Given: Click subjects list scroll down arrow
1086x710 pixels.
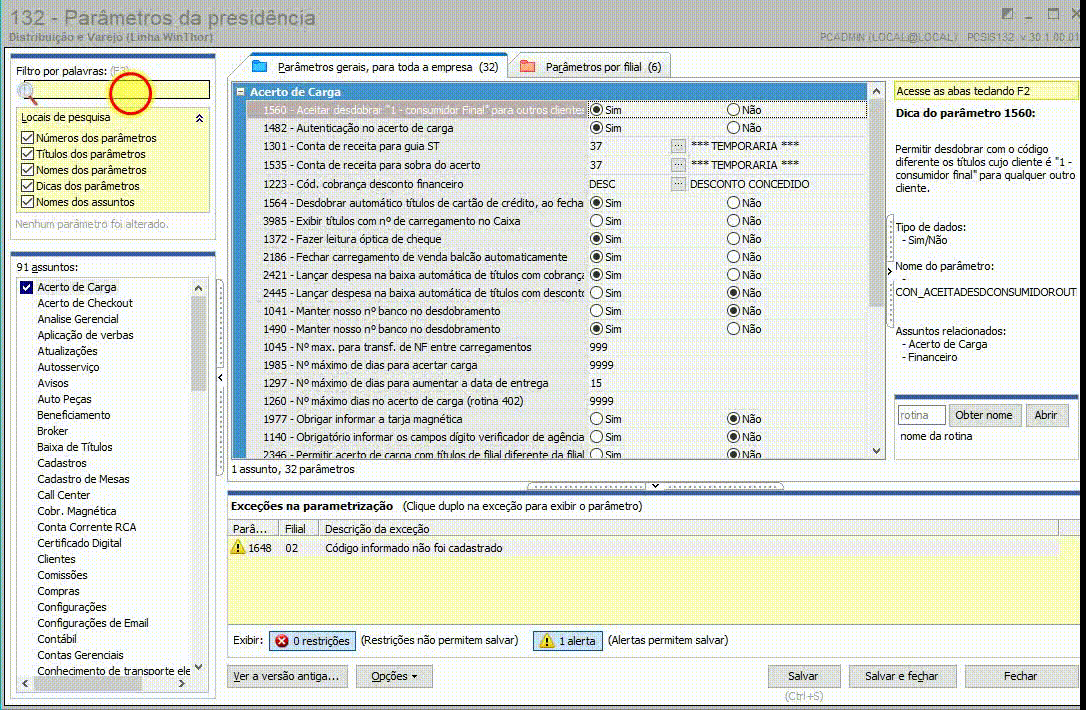Looking at the screenshot, I should click(x=199, y=667).
